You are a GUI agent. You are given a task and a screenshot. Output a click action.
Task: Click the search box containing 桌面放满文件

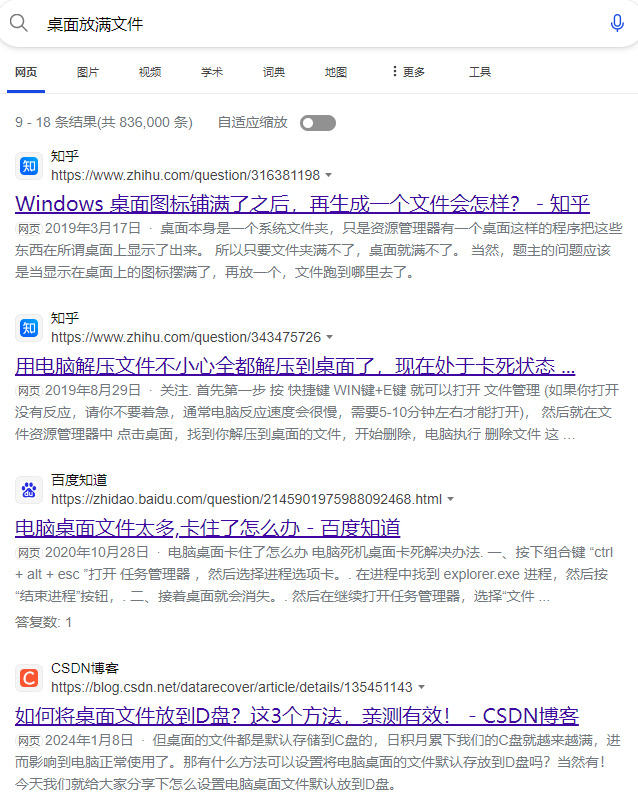[321, 24]
